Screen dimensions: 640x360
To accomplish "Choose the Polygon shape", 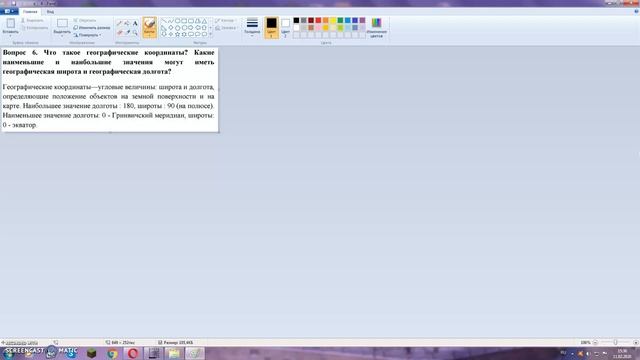I will [x=198, y=21].
